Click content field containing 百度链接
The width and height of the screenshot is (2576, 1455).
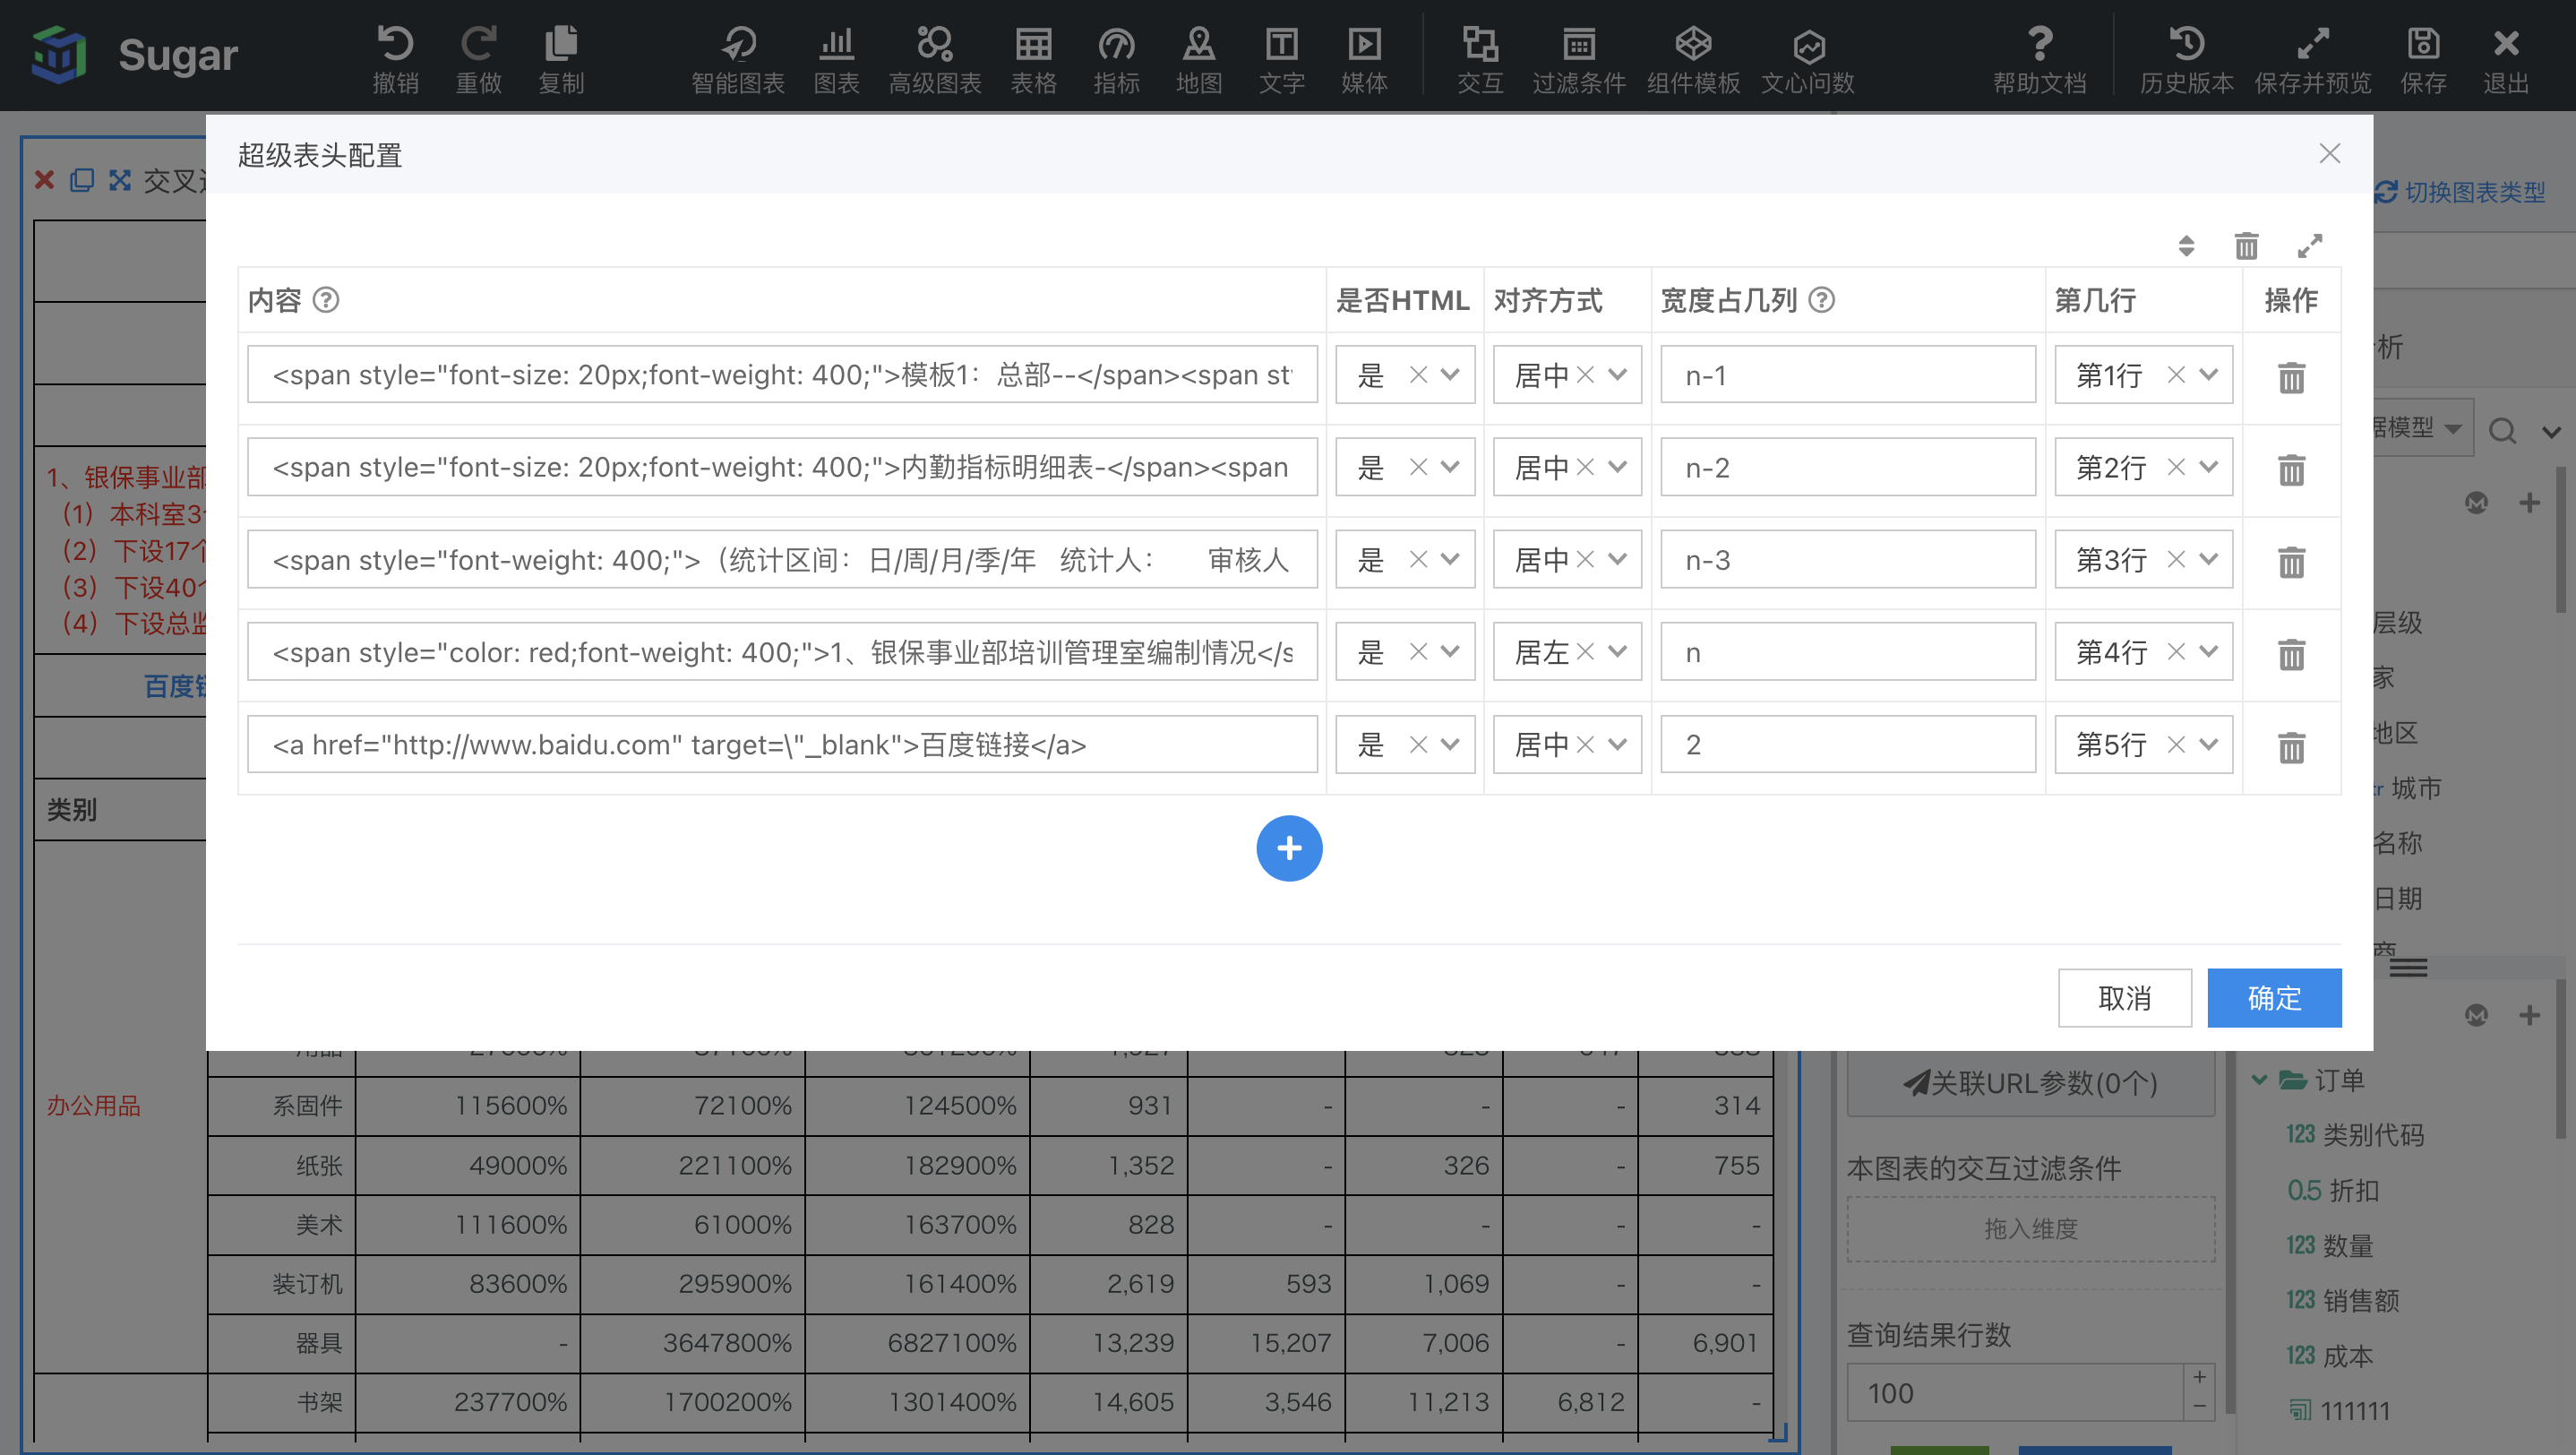pyautogui.click(x=782, y=745)
